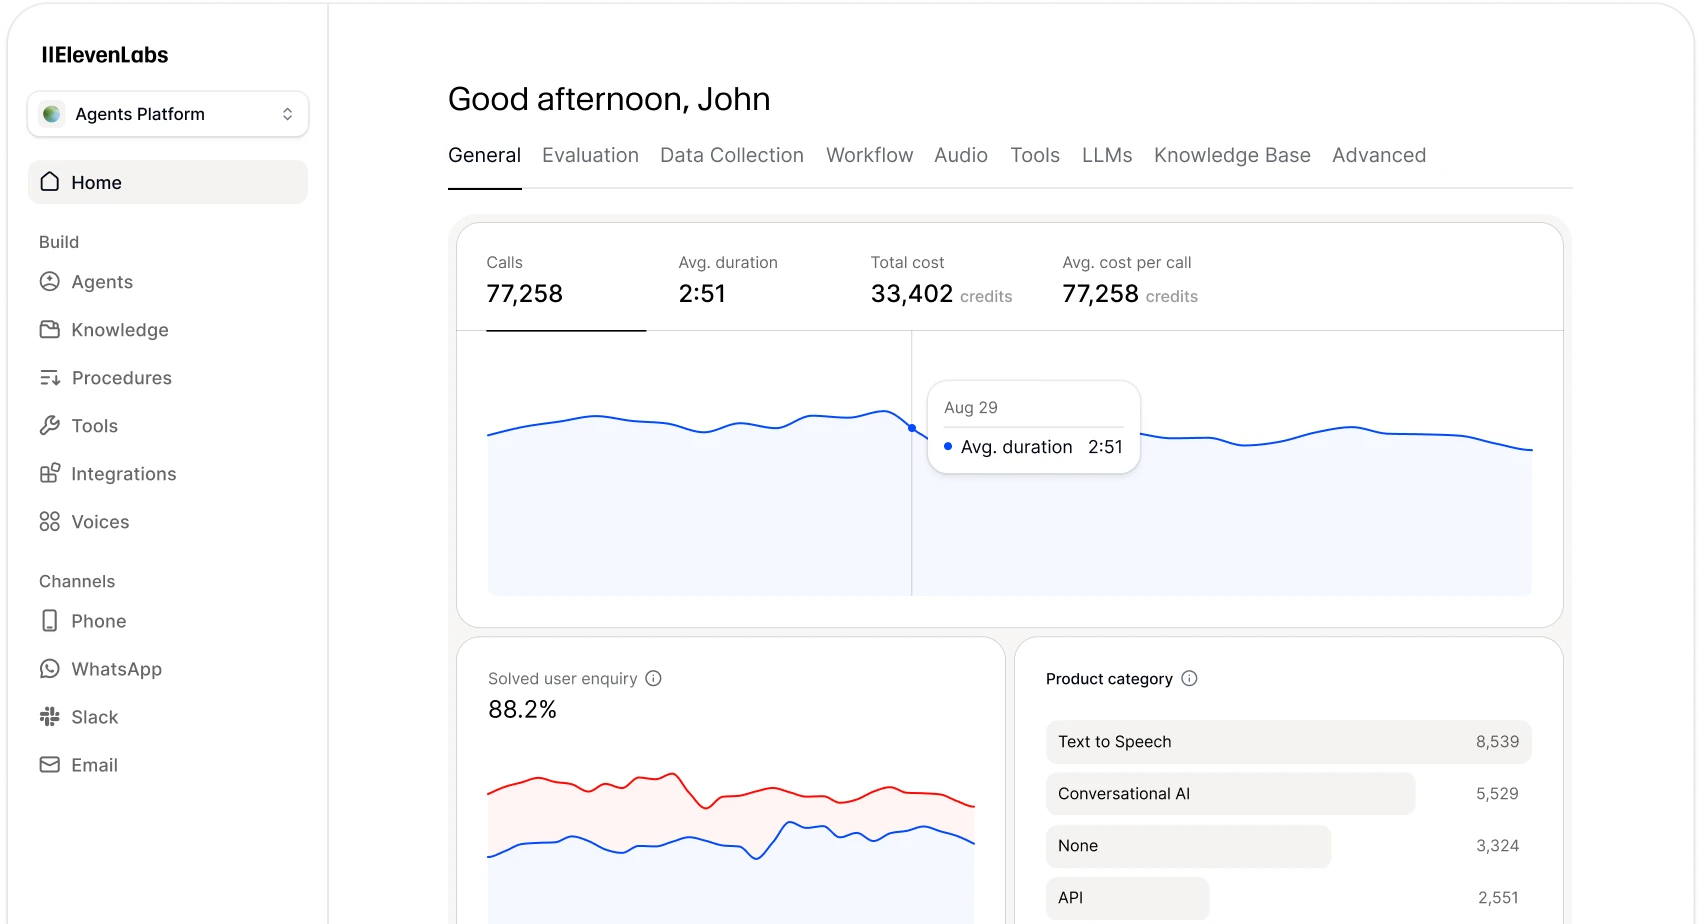The width and height of the screenshot is (1702, 924).
Task: Open the Agents sidebar link
Action: (x=102, y=282)
